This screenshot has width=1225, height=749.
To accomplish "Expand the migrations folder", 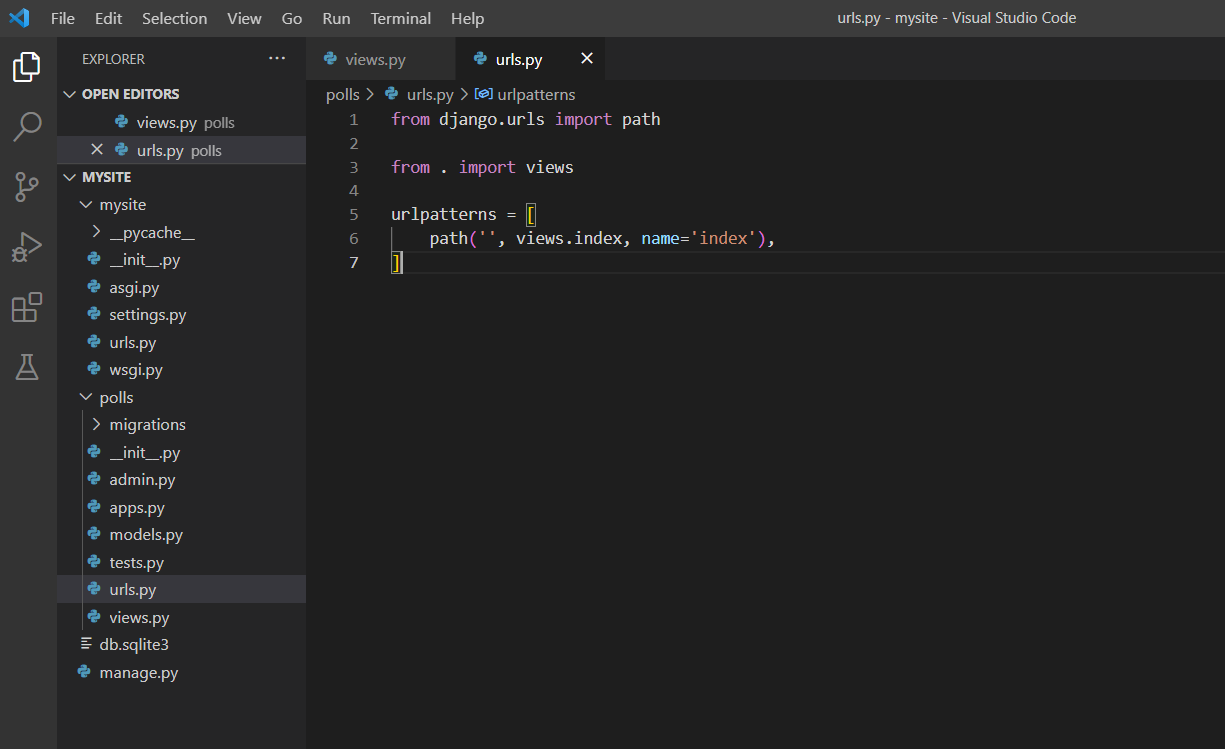I will tap(96, 424).
